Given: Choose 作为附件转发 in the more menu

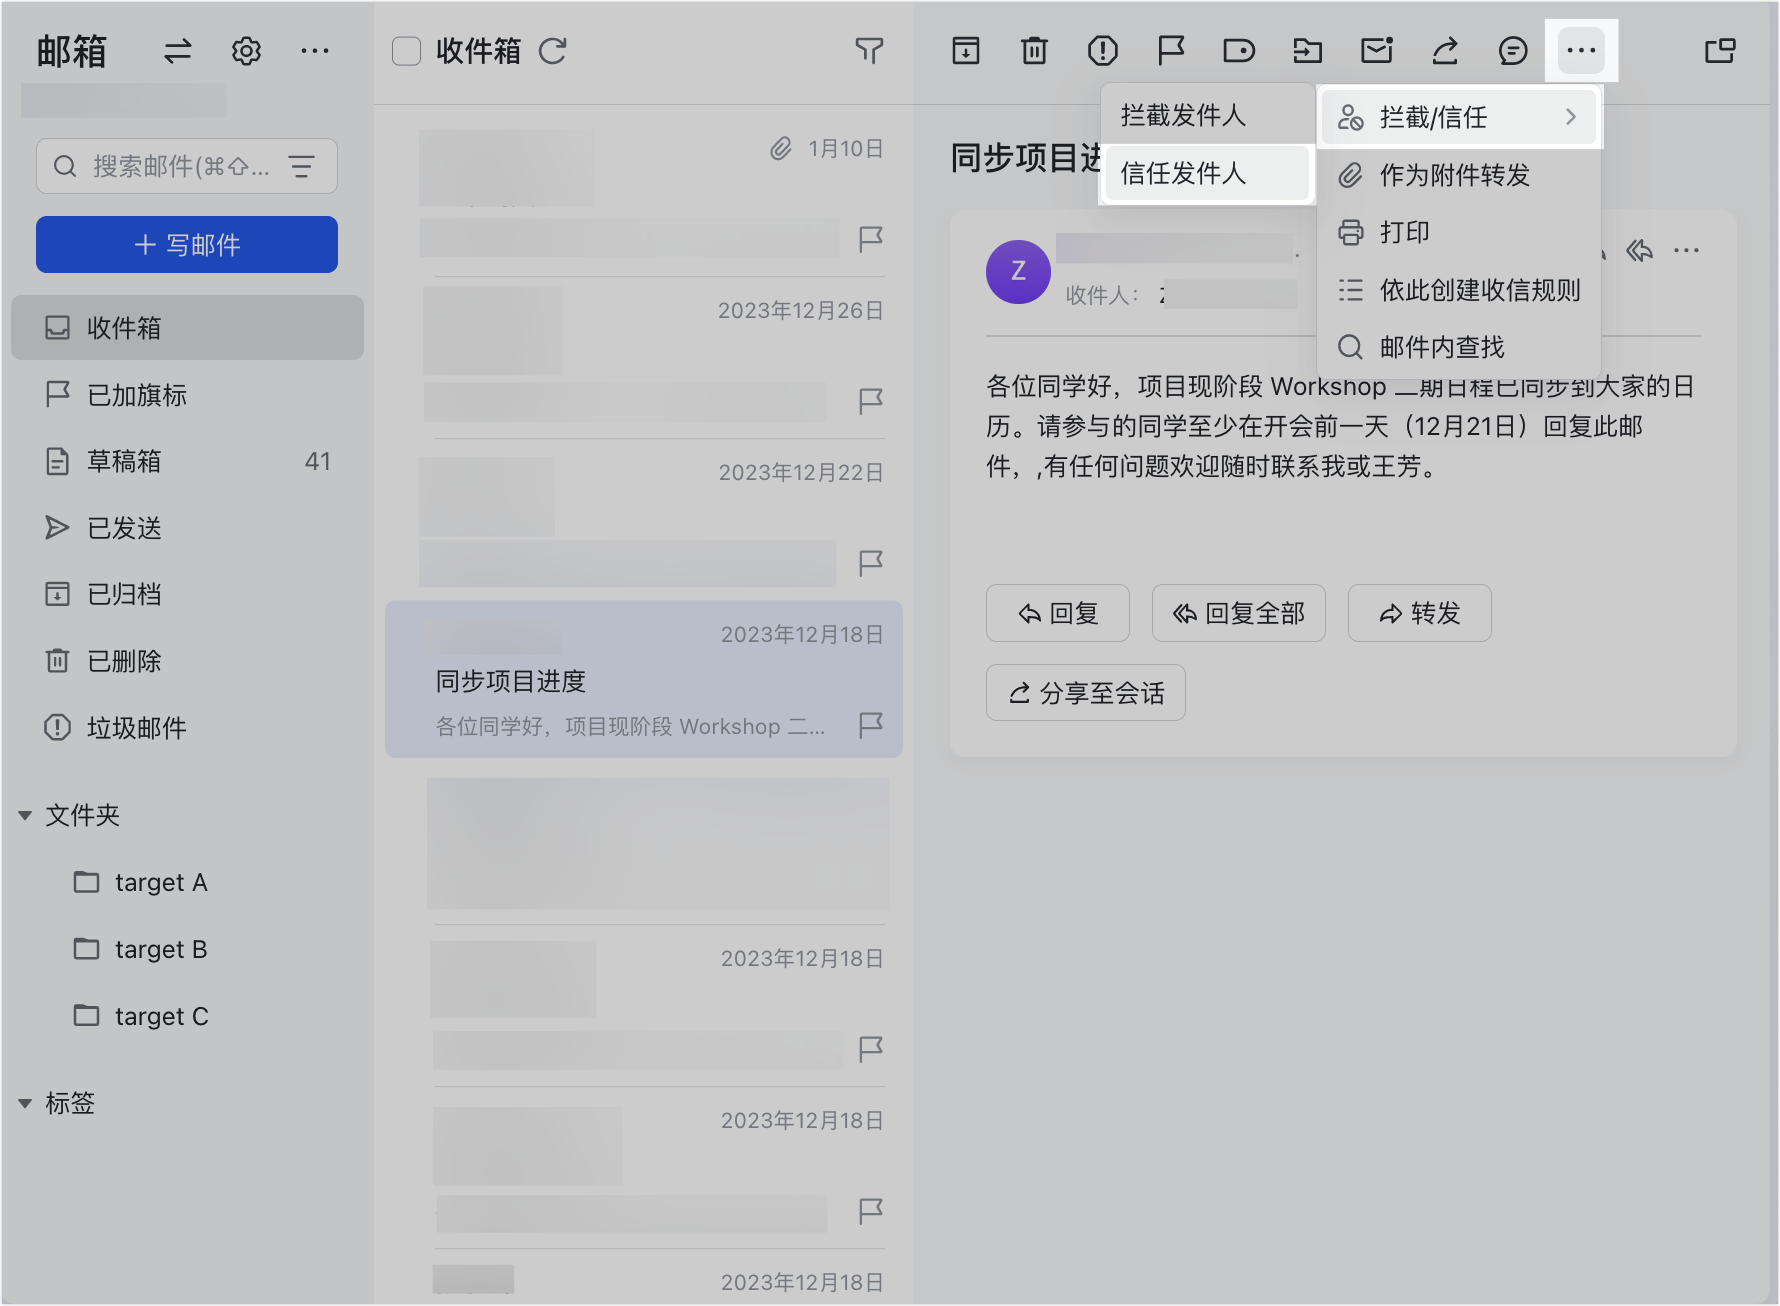Looking at the screenshot, I should (1454, 175).
